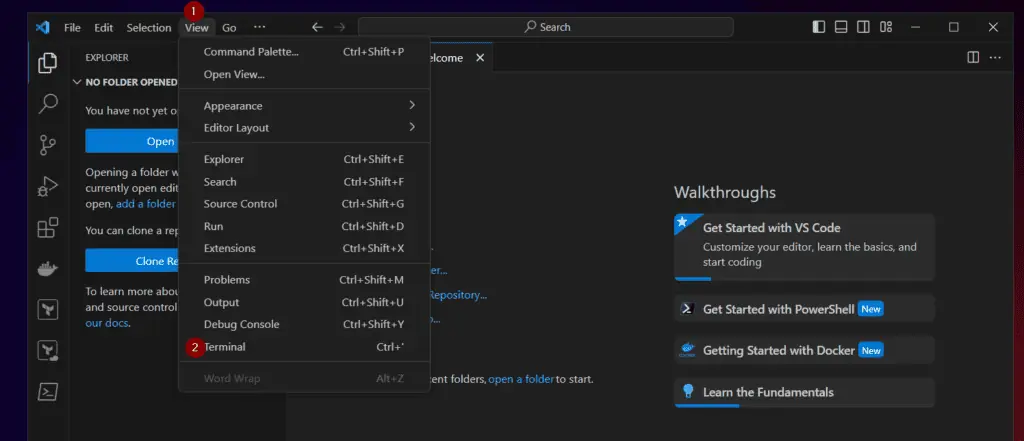Go forward with the right arrow
The image size is (1024, 441).
pyautogui.click(x=340, y=27)
